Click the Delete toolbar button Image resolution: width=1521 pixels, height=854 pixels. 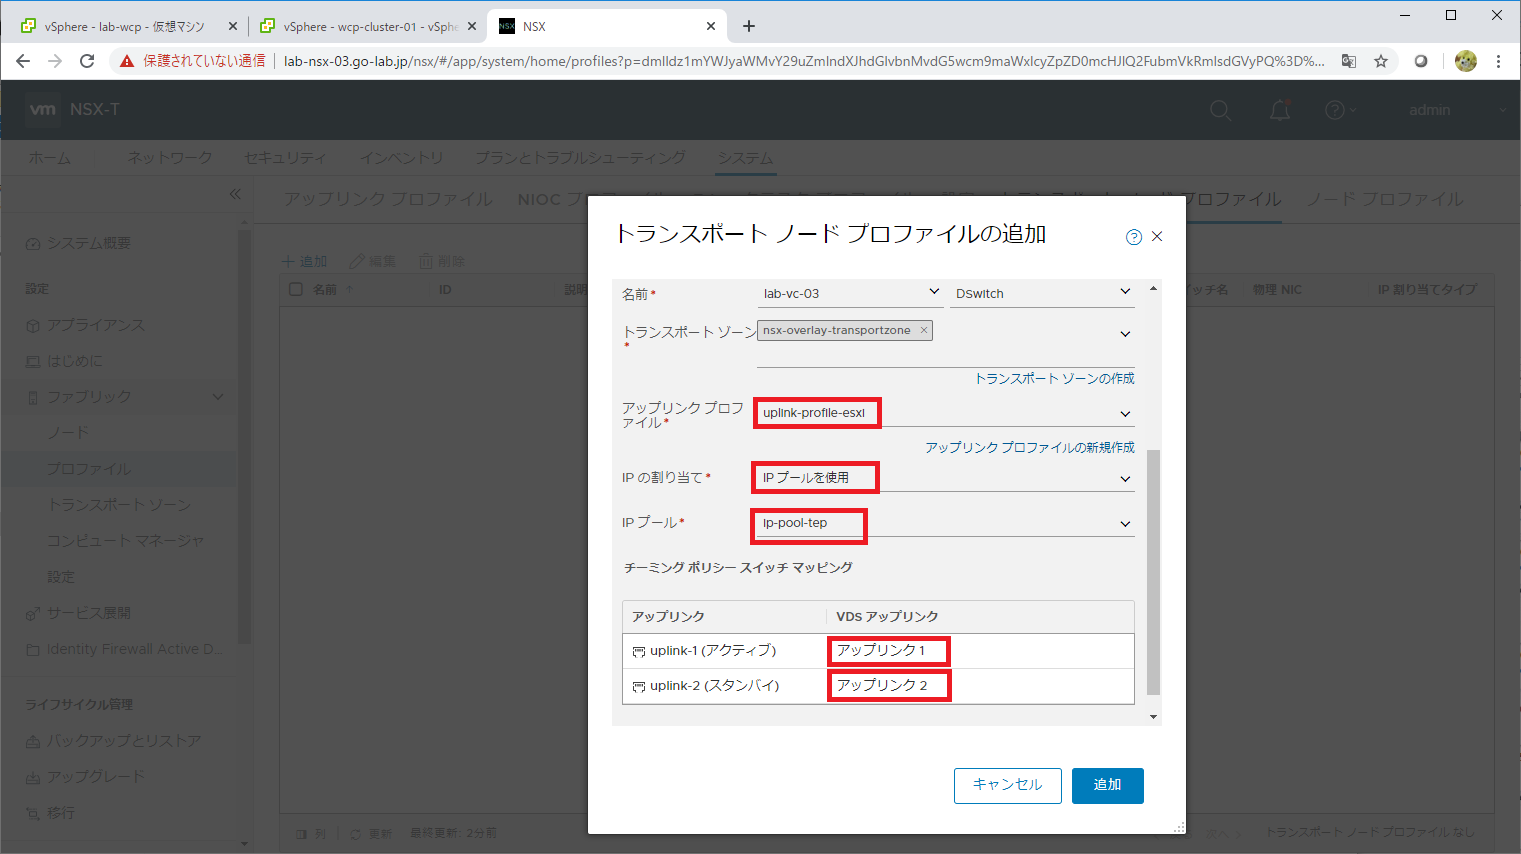click(441, 261)
